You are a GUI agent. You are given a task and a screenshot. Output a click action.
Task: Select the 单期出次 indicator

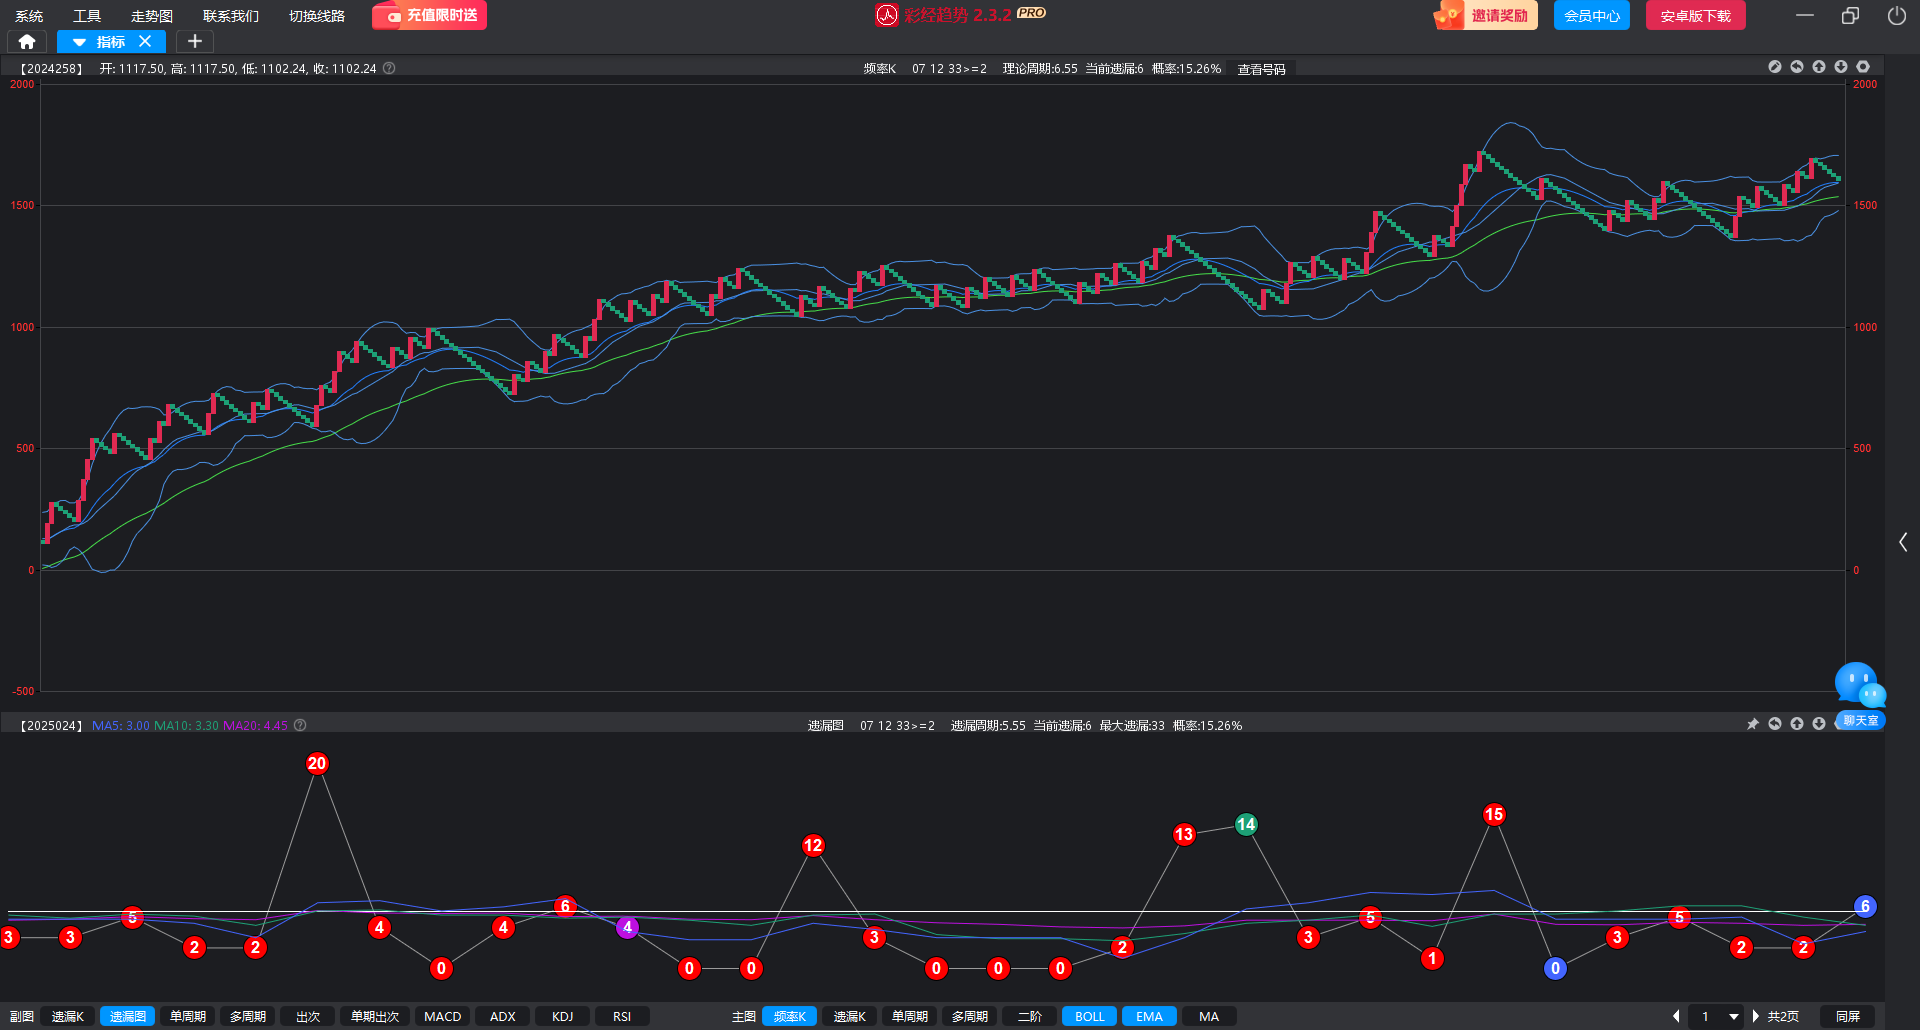(x=375, y=1016)
